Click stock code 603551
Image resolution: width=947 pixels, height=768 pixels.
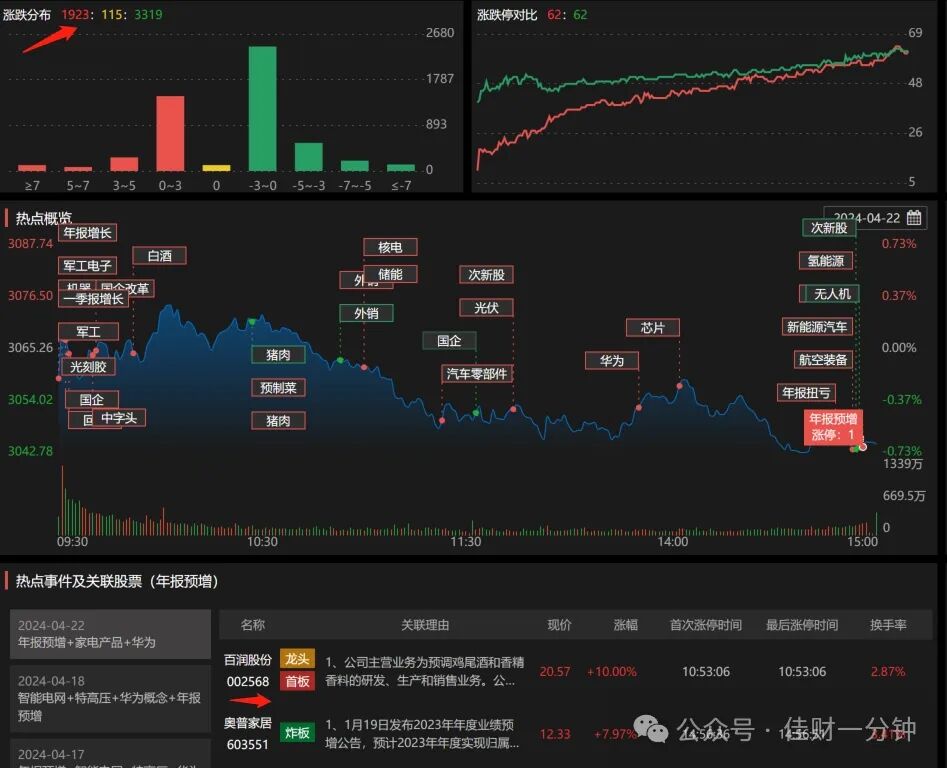point(248,744)
